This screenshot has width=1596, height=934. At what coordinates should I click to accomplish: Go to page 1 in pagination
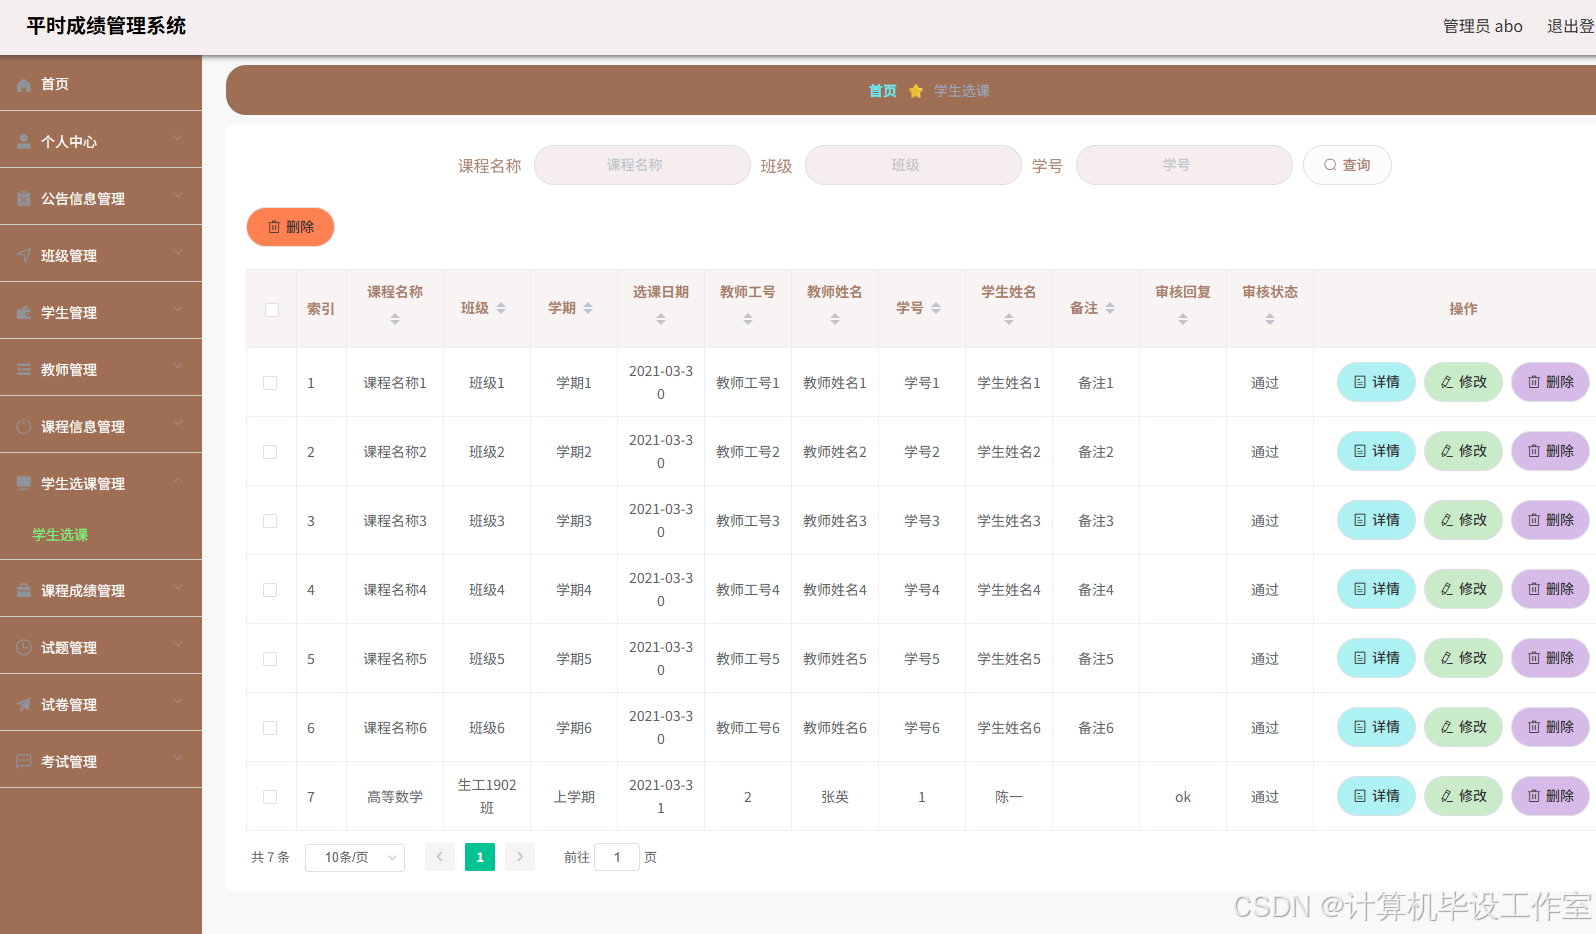tap(480, 857)
